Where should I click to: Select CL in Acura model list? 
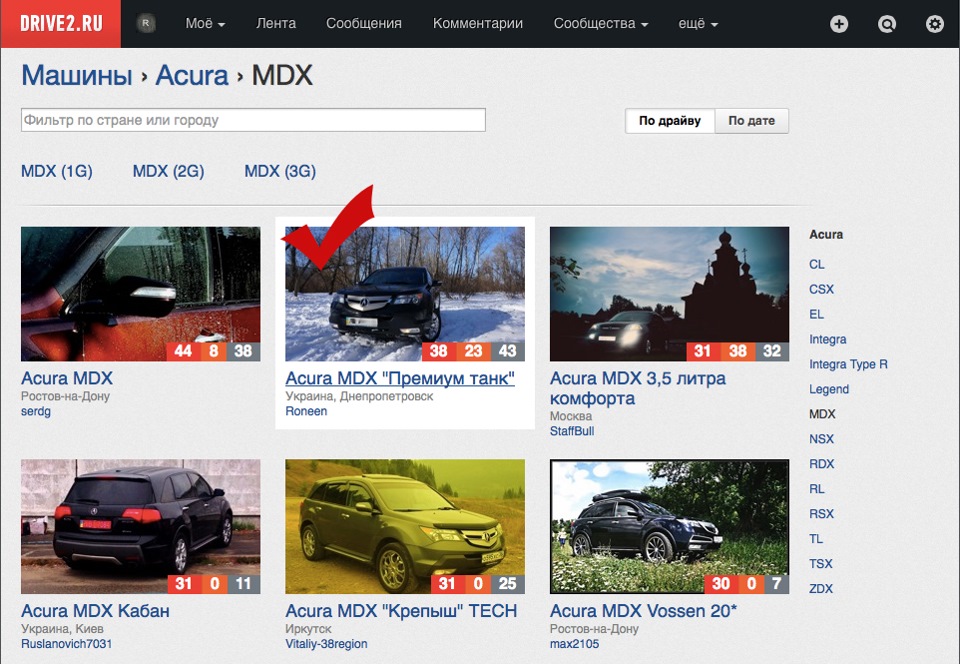pos(817,264)
